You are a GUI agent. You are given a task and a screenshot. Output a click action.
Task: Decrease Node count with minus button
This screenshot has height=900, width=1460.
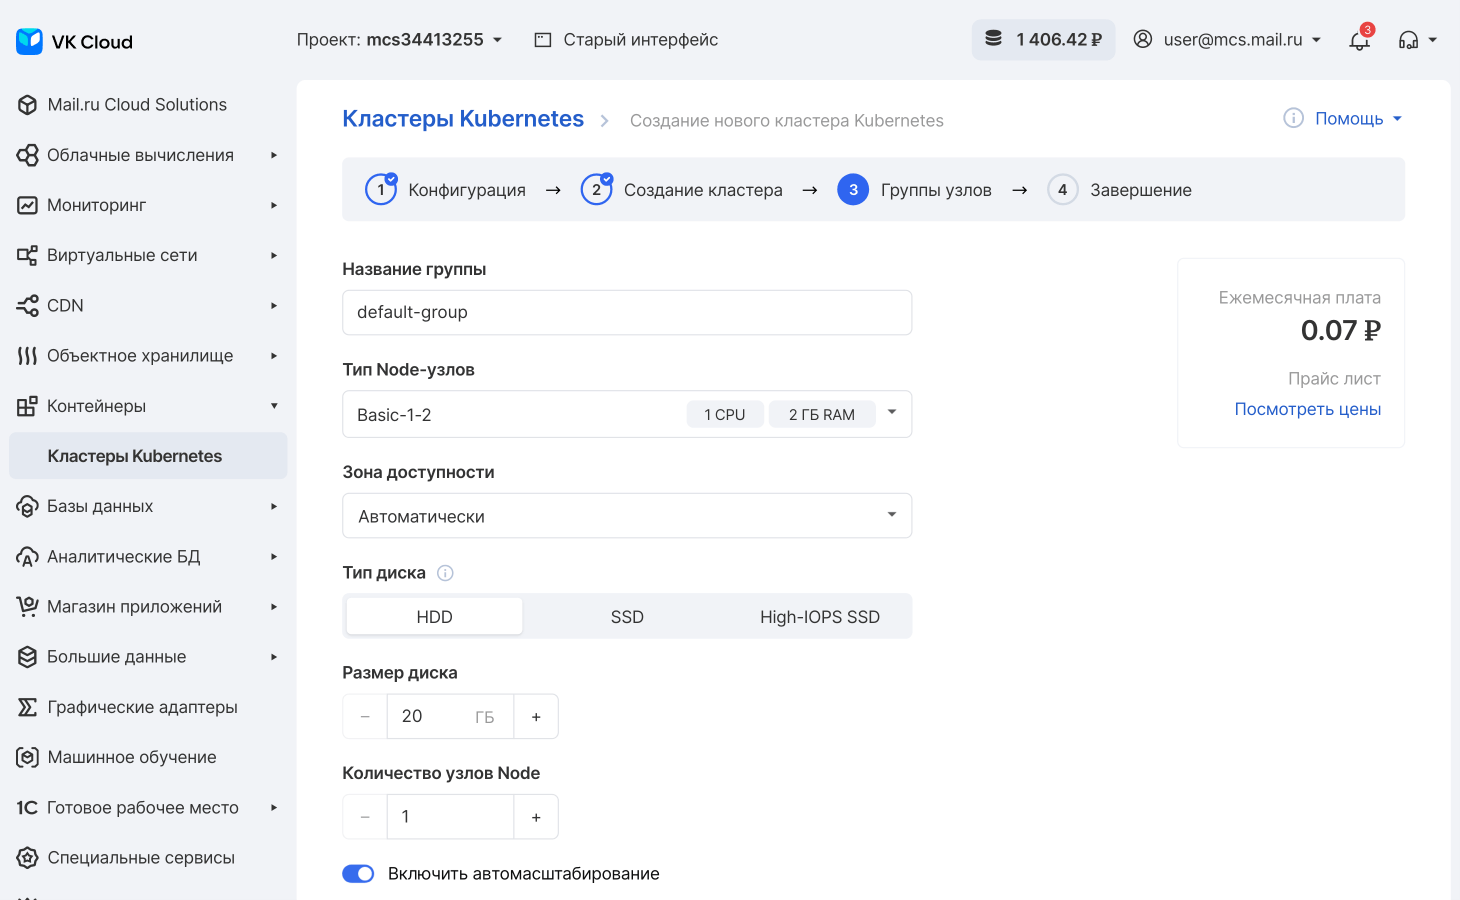(x=365, y=817)
